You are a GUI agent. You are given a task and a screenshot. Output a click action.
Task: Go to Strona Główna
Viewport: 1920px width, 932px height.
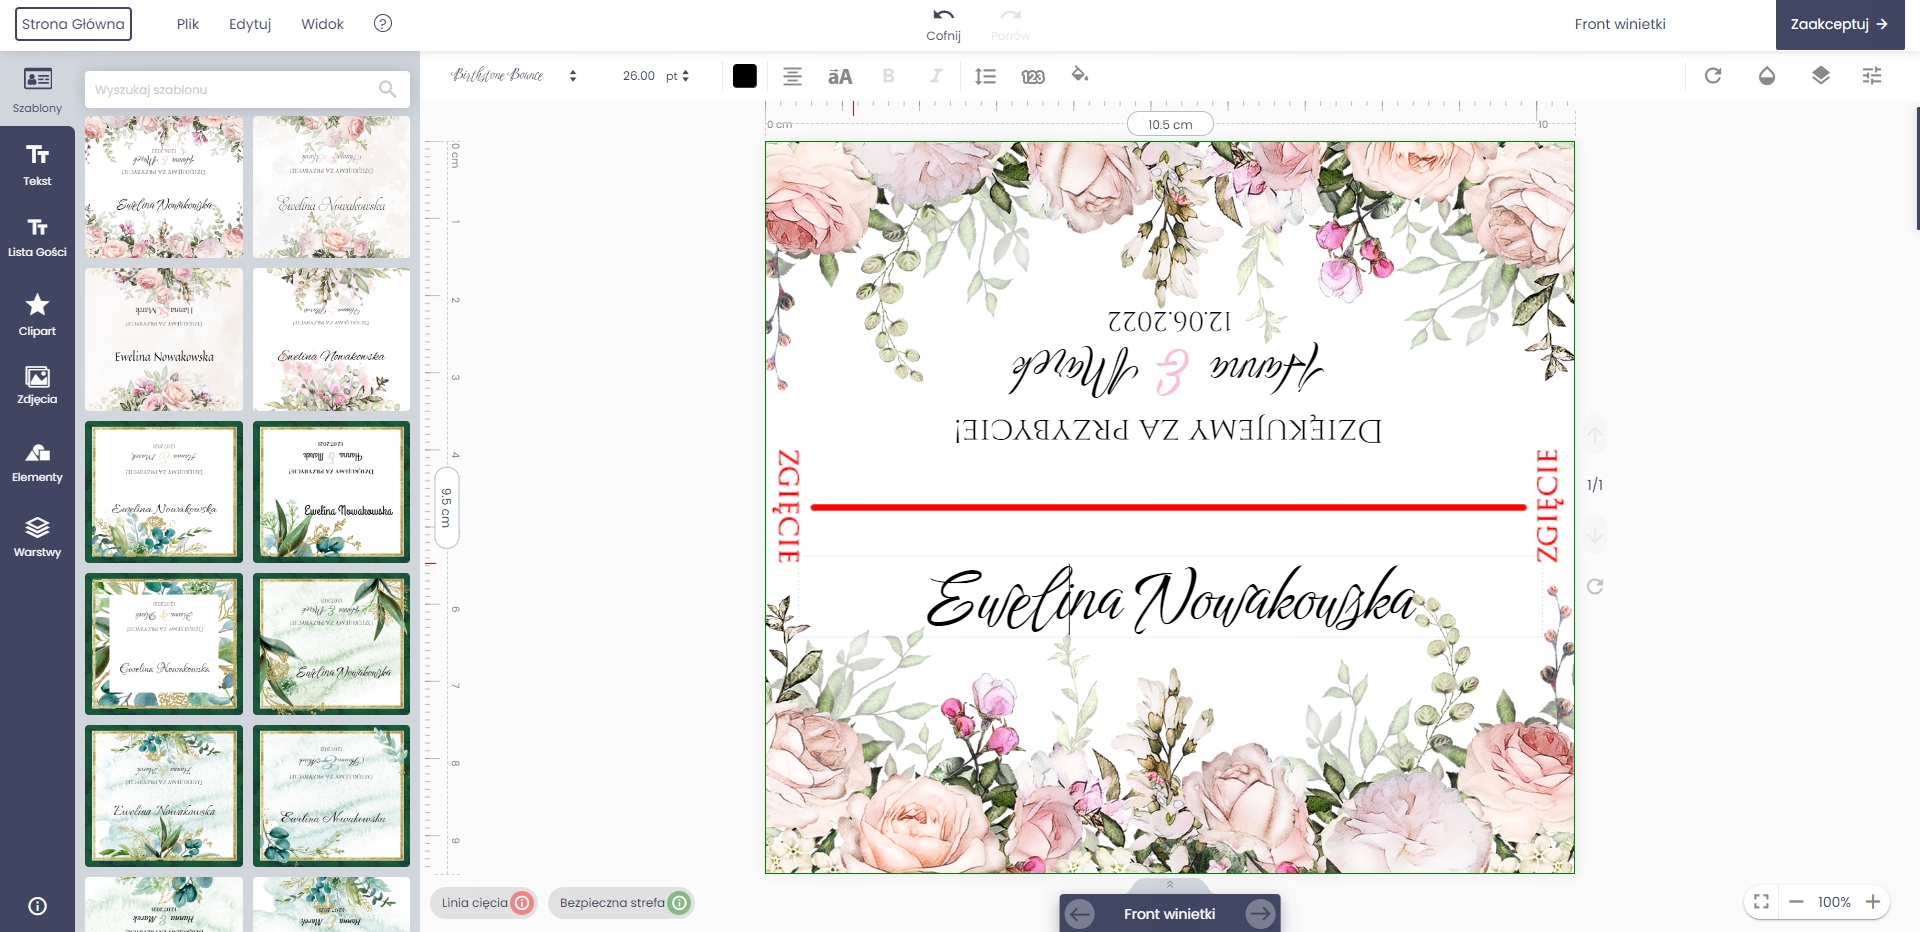(x=73, y=24)
